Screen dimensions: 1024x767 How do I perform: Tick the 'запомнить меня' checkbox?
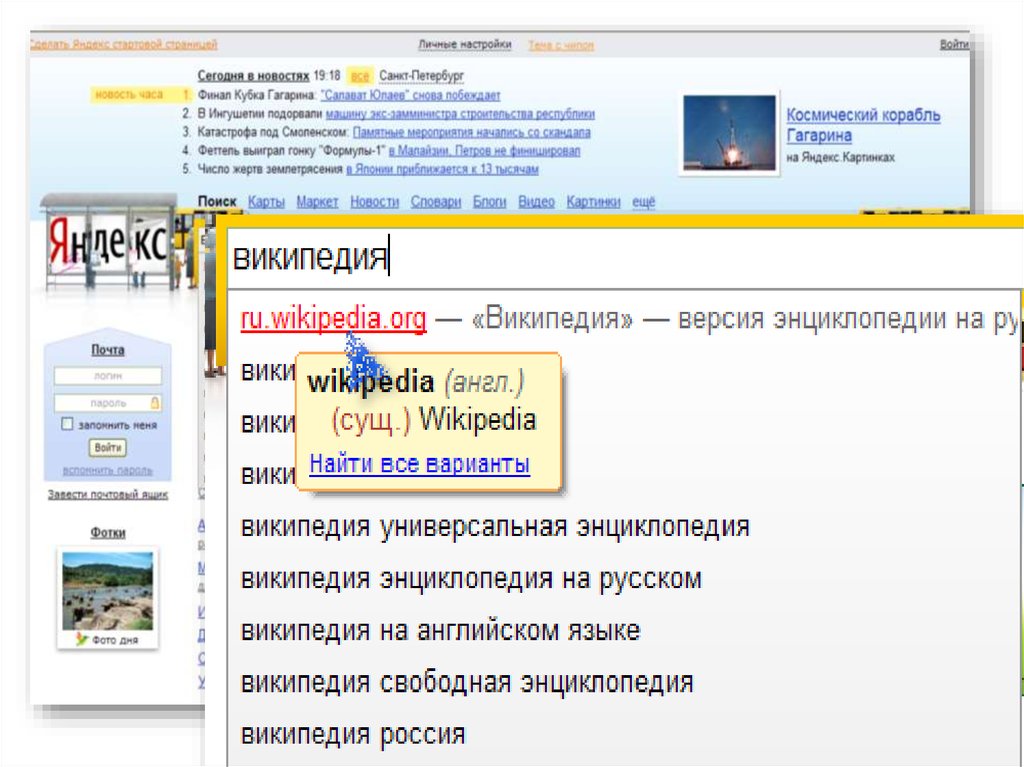(x=67, y=424)
